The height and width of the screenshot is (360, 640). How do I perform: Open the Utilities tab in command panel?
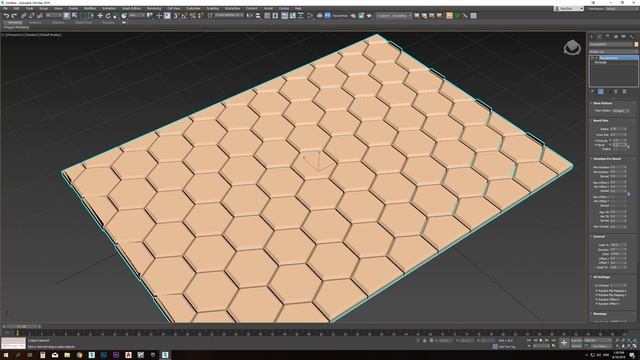631,37
